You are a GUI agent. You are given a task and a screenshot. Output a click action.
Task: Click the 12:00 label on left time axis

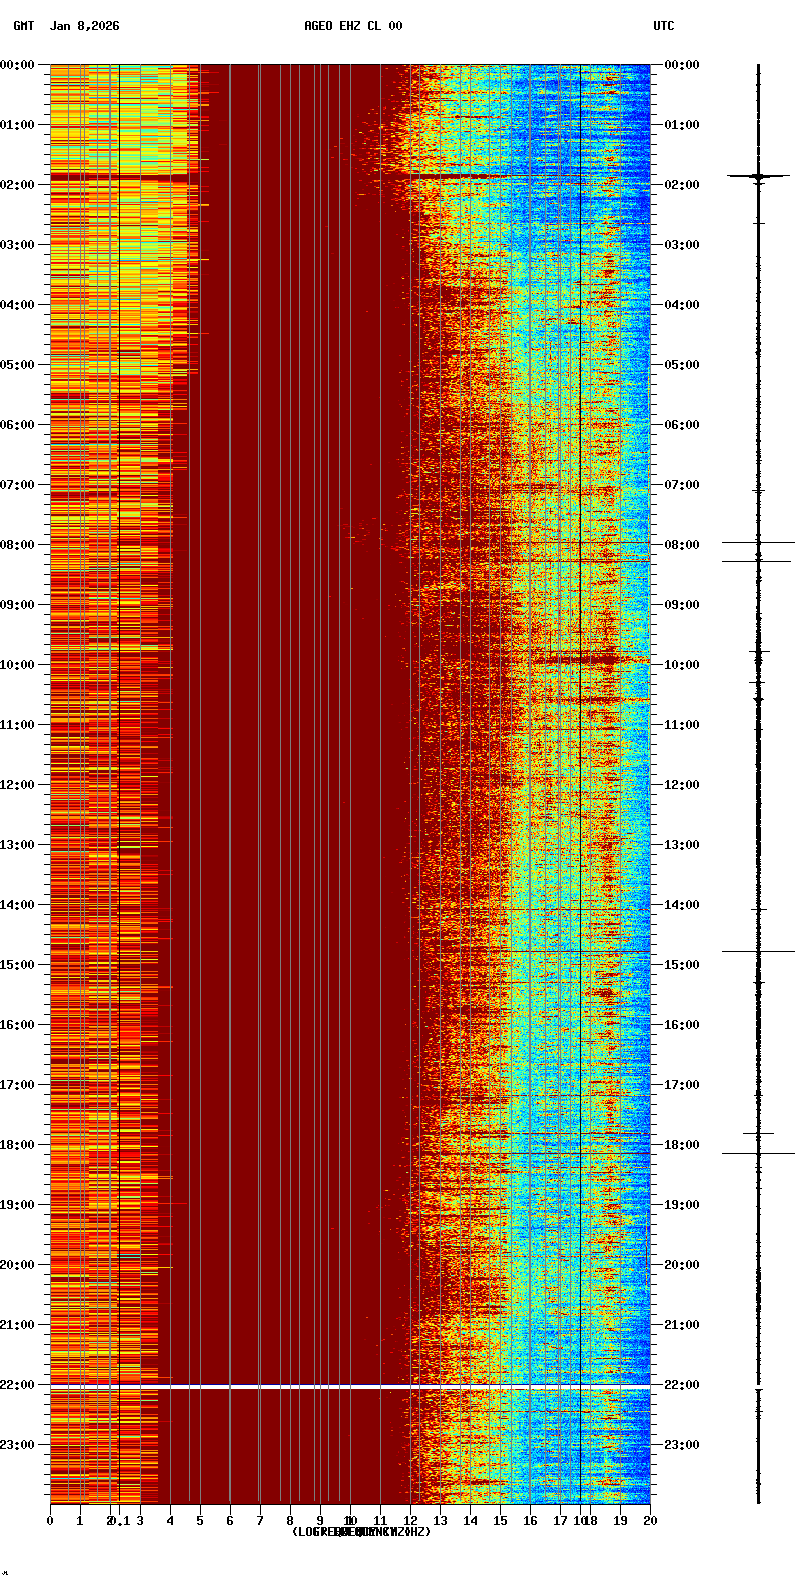click(x=17, y=785)
